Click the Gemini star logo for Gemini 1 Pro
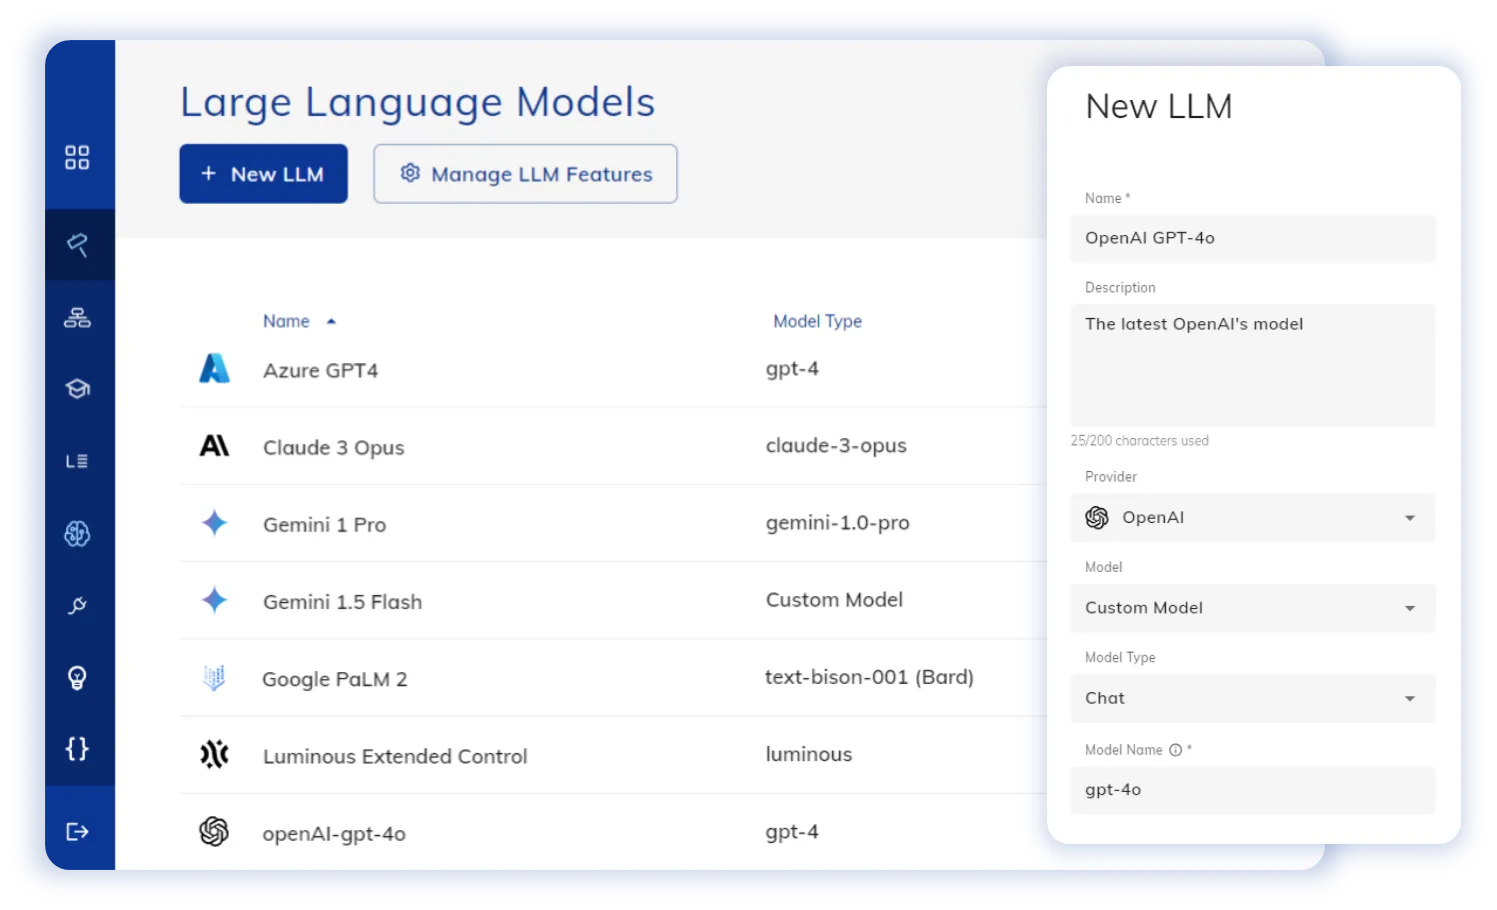The width and height of the screenshot is (1497, 910). [214, 522]
